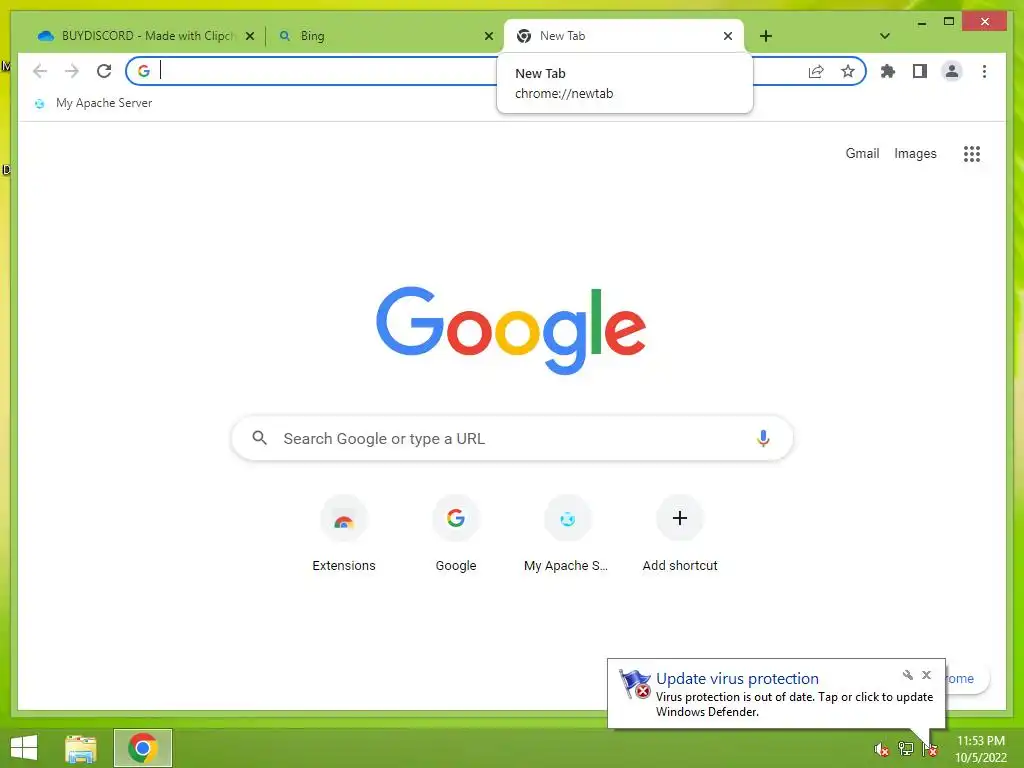Viewport: 1024px width, 768px height.
Task: Open the Extensions shortcut tile
Action: click(x=344, y=534)
